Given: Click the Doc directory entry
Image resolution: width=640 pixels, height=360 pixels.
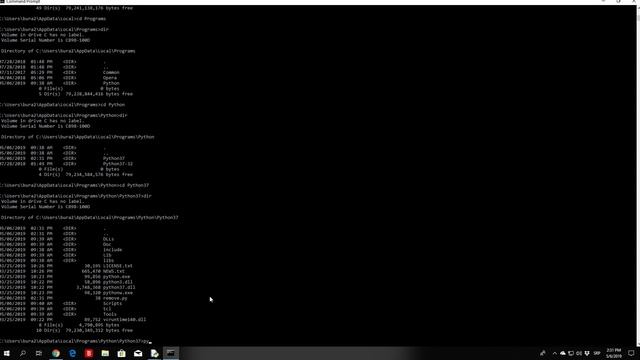Looking at the screenshot, I should (107, 244).
